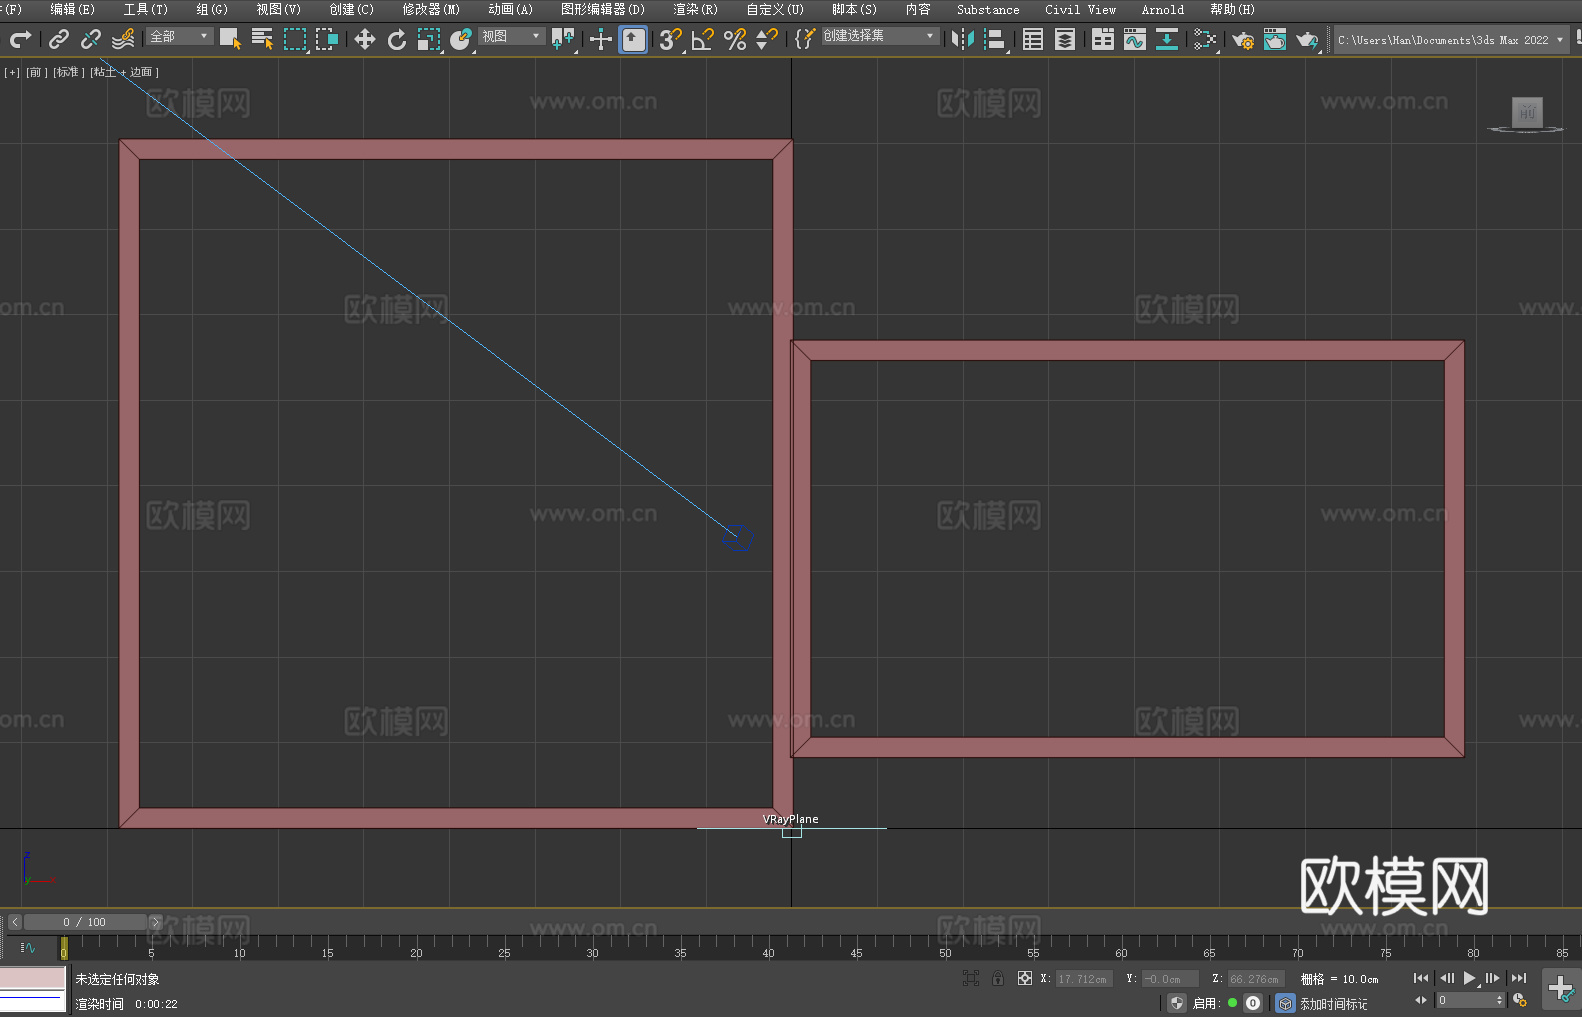
Task: Click the Use Pivot Point Center icon
Action: [x=563, y=39]
